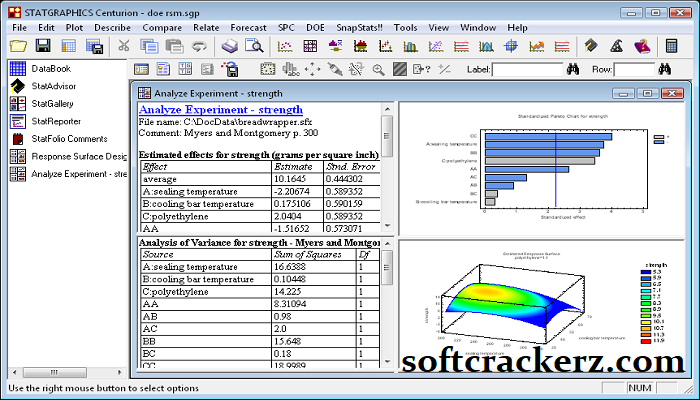Click the first analysis toolbar icon, left of Tables
Viewport: 700px width, 400px height.
click(142, 69)
